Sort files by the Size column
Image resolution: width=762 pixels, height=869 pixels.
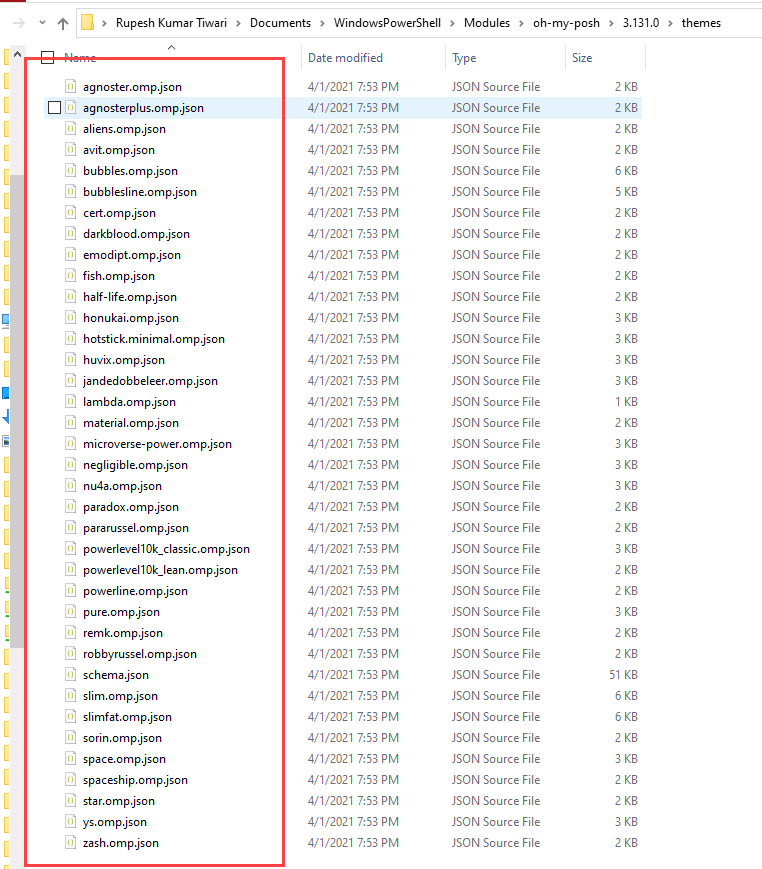[x=582, y=58]
